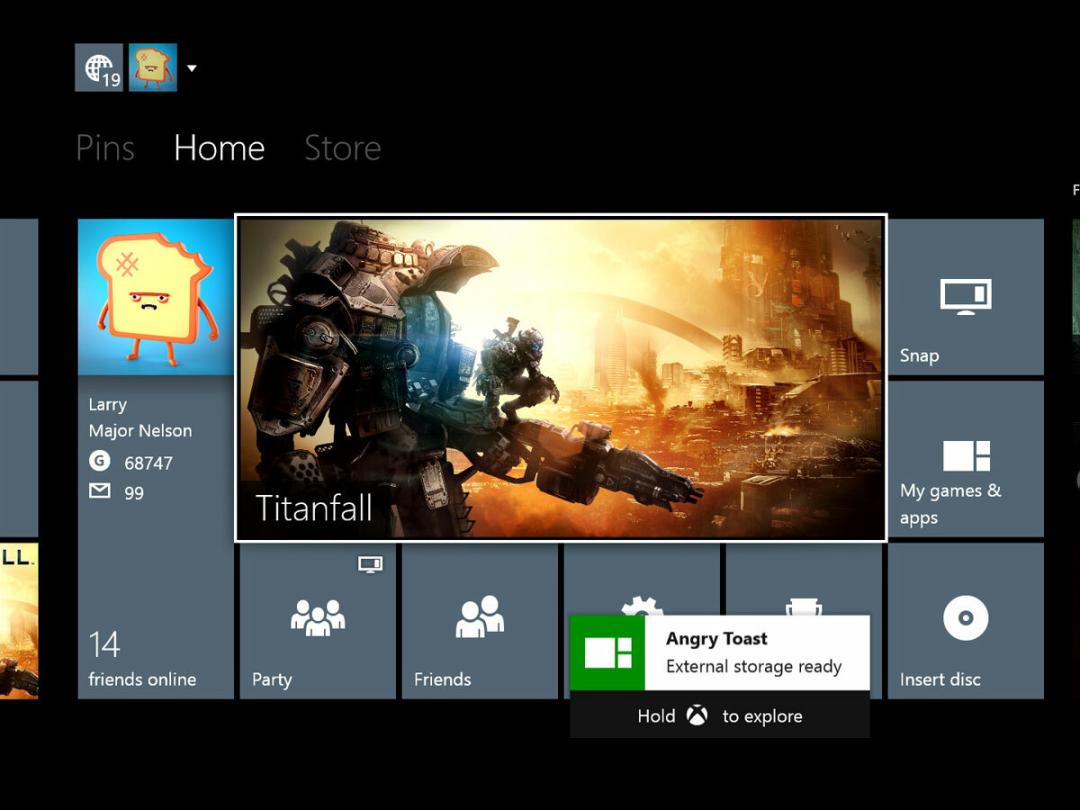Click the 99 messages count
The width and height of the screenshot is (1080, 810).
pyautogui.click(x=134, y=493)
